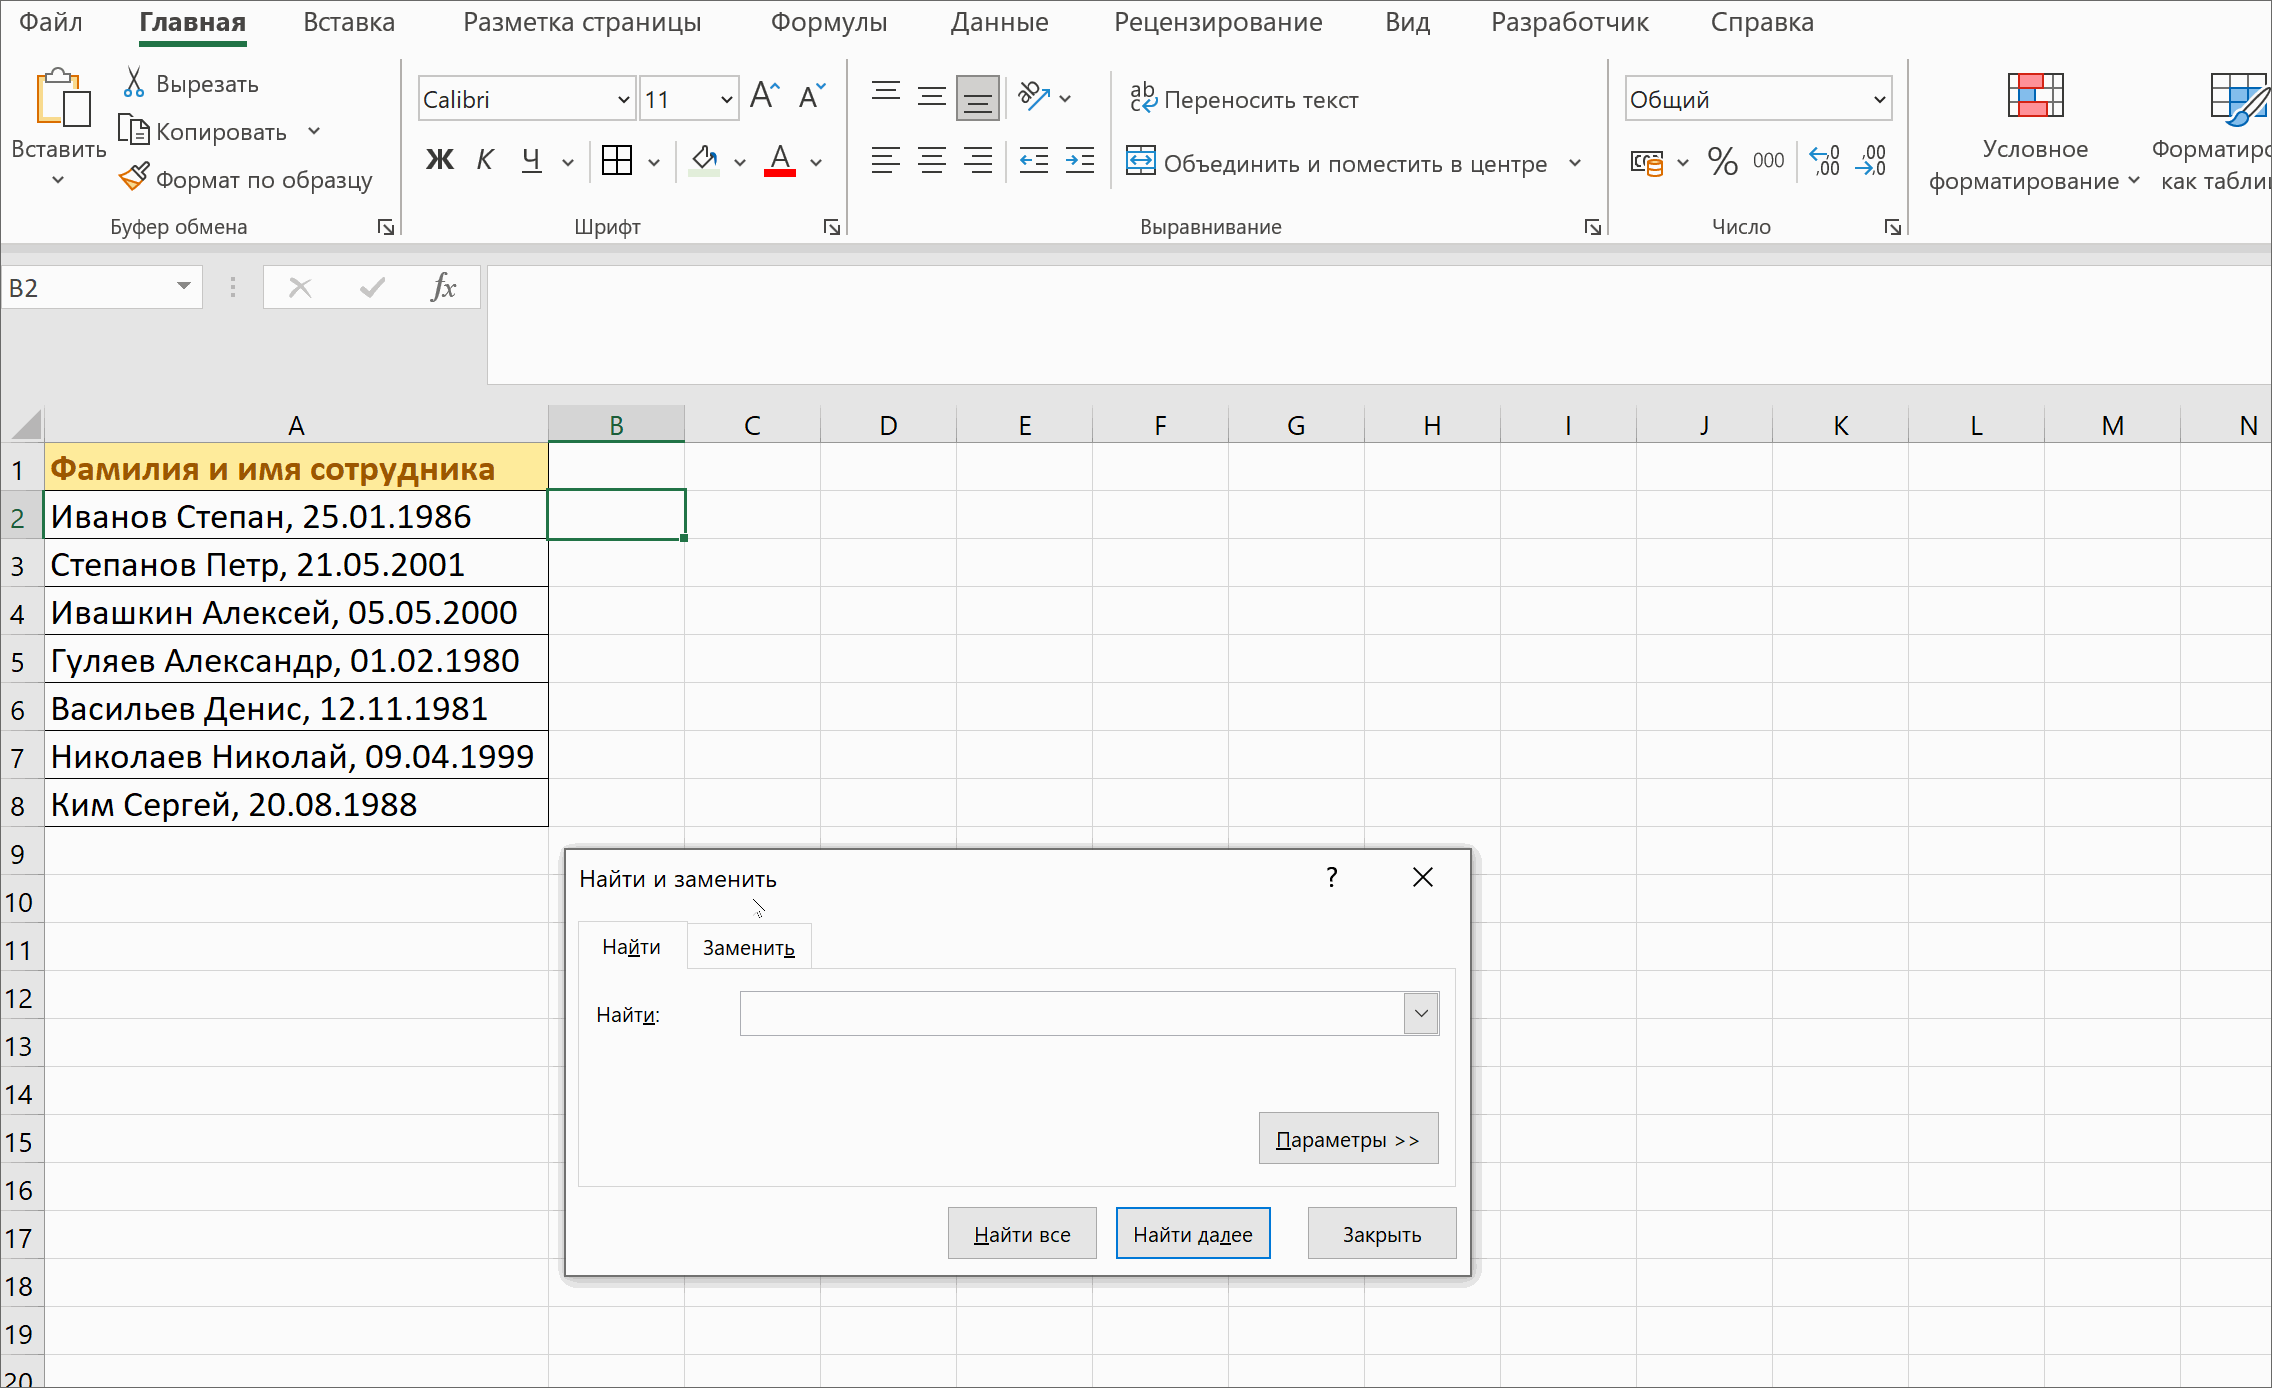The height and width of the screenshot is (1388, 2272).
Task: Click the Increase Indent icon
Action: point(1080,160)
